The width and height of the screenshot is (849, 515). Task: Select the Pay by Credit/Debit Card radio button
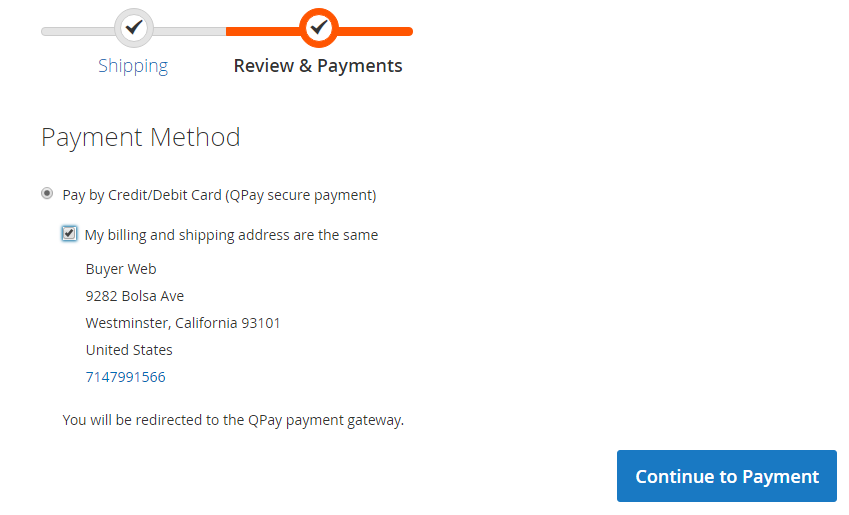click(47, 194)
